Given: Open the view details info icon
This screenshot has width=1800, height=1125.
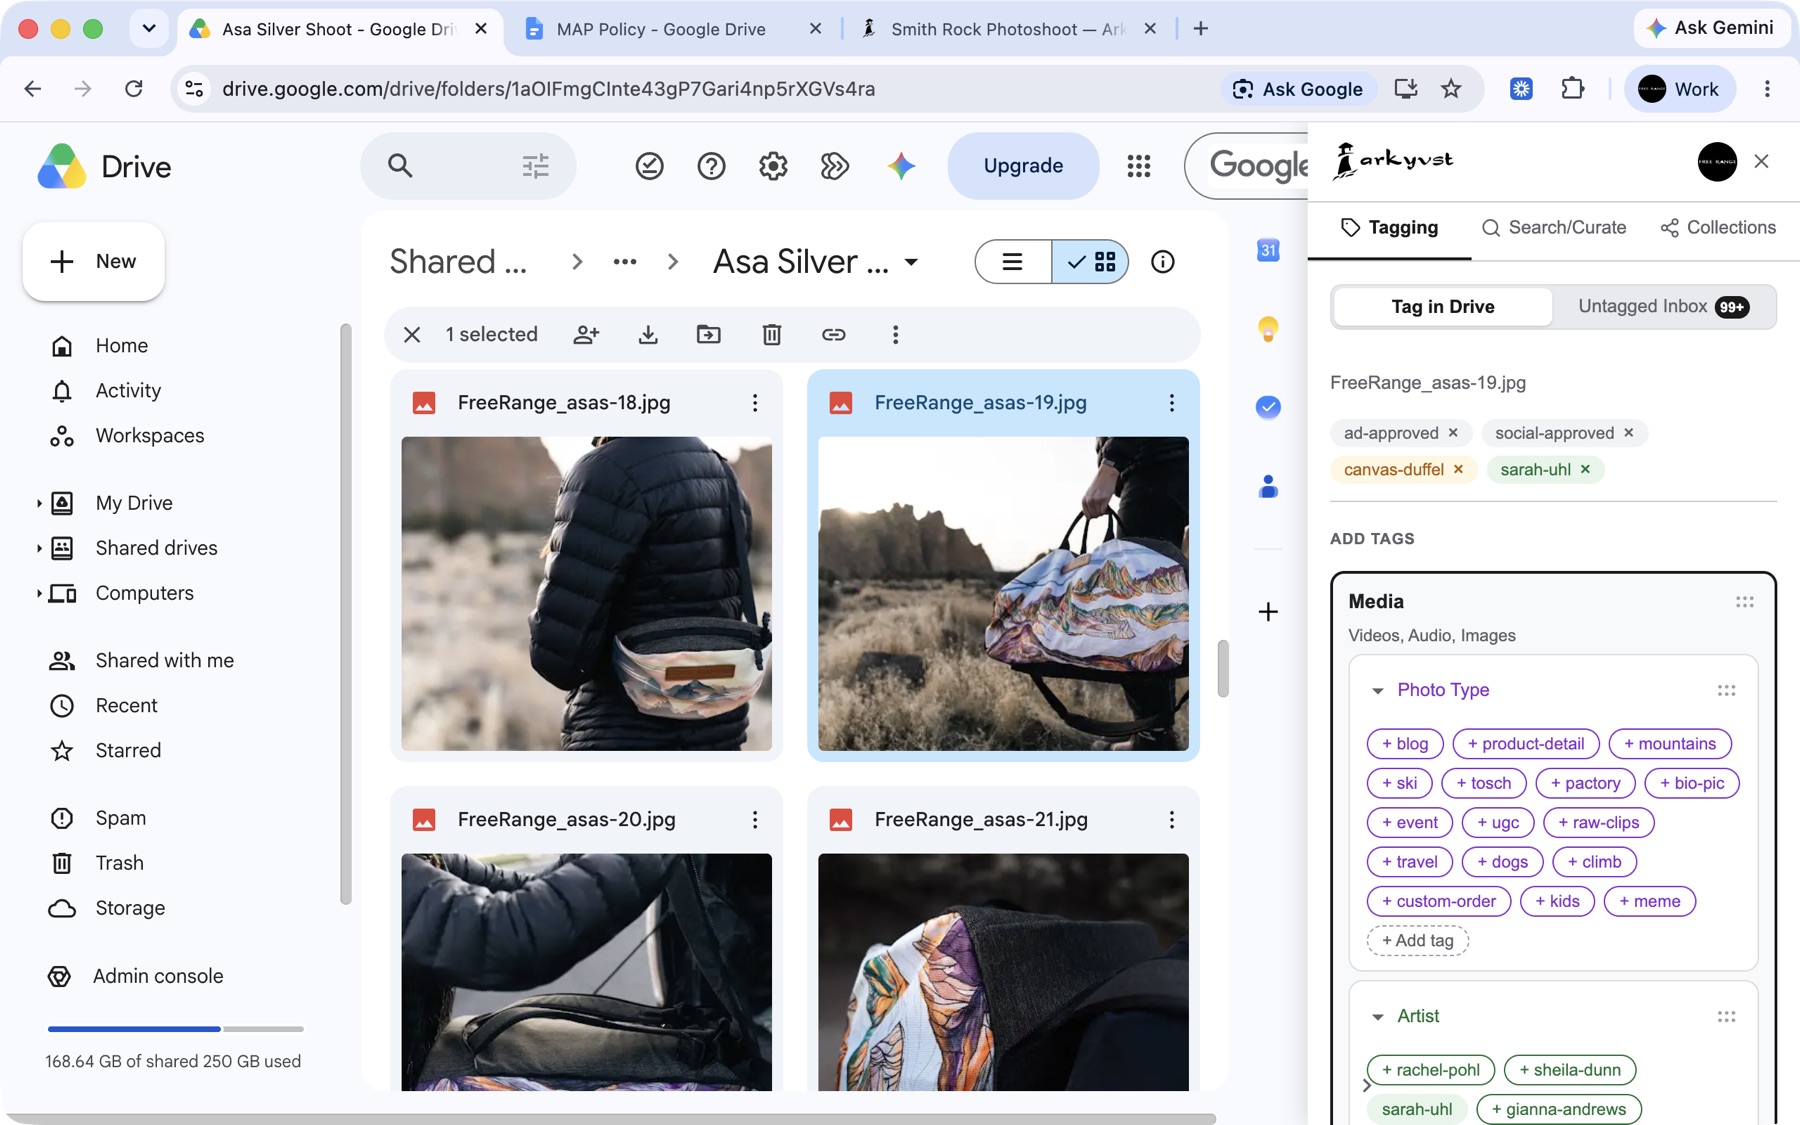Looking at the screenshot, I should tap(1162, 262).
